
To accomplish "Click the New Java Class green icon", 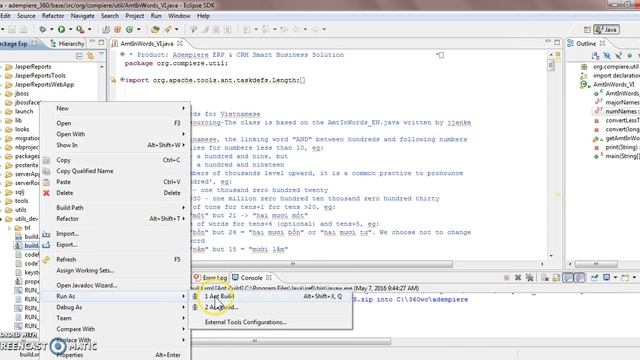I will pyautogui.click(x=129, y=29).
